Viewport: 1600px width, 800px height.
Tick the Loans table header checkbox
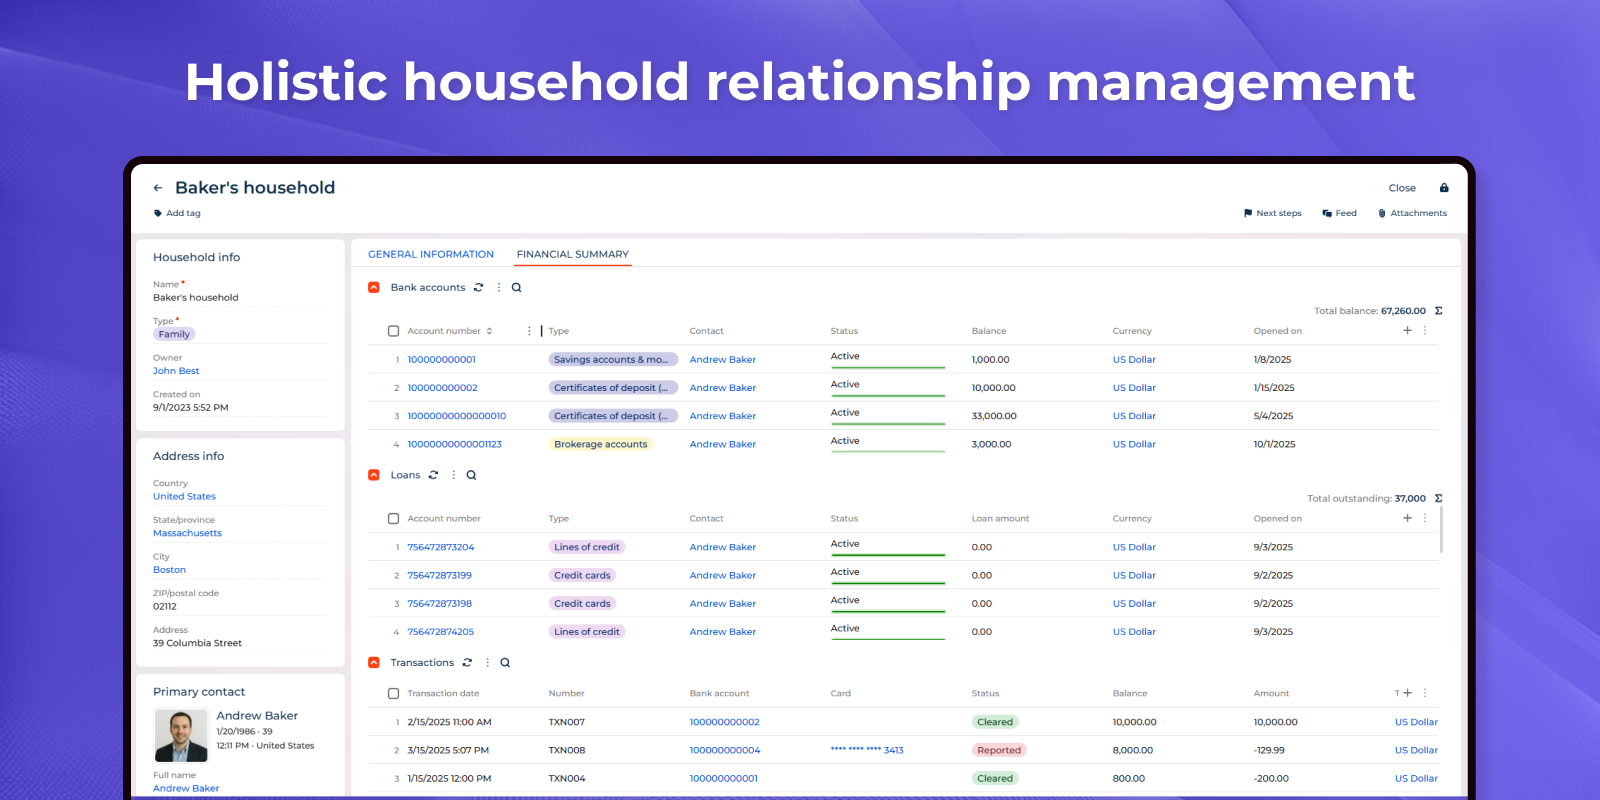393,519
